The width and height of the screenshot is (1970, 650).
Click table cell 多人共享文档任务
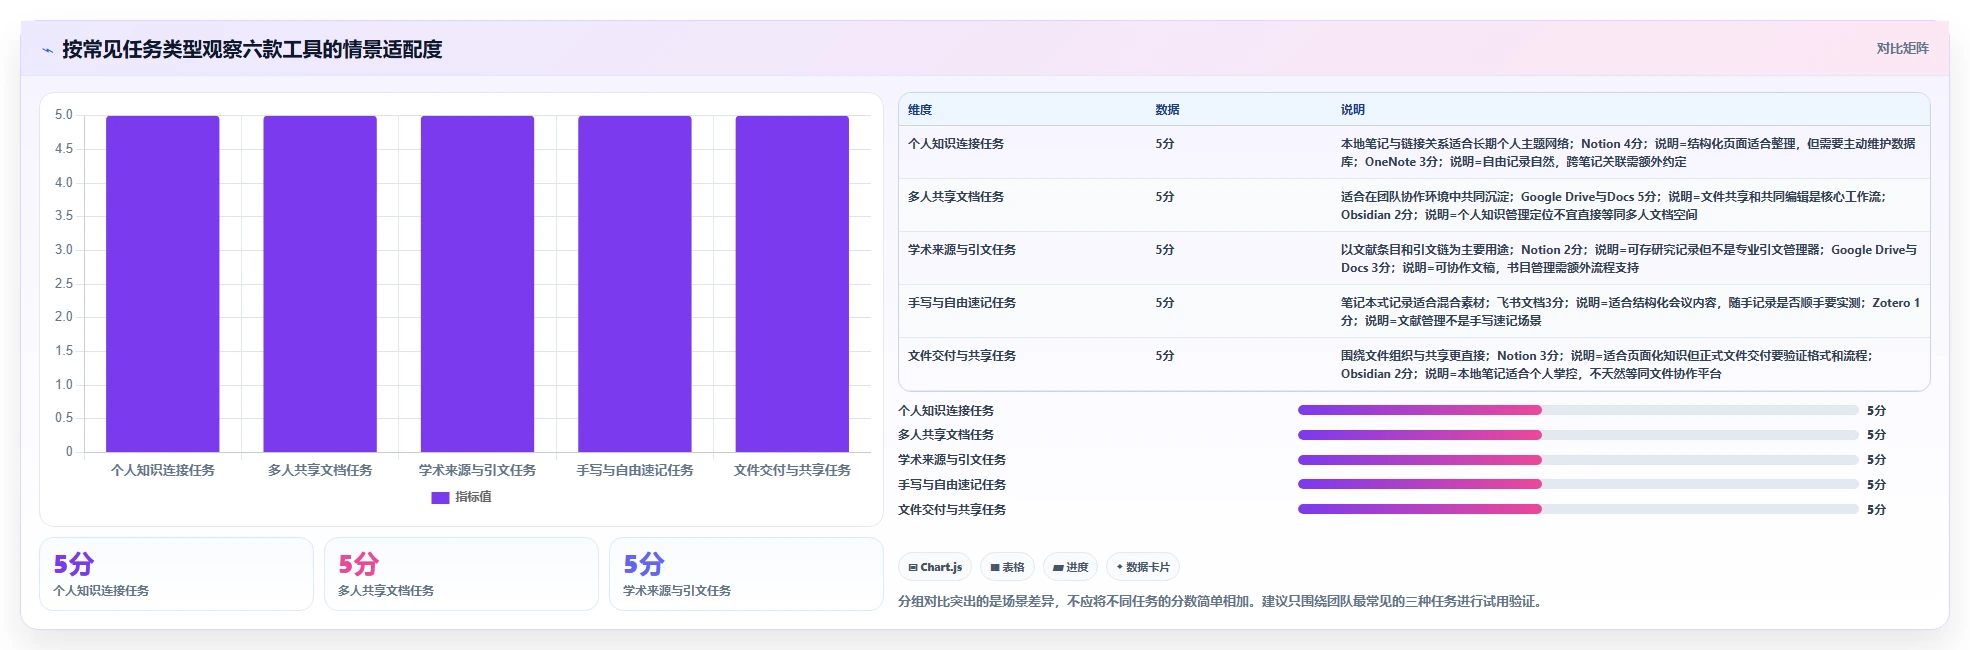point(956,197)
